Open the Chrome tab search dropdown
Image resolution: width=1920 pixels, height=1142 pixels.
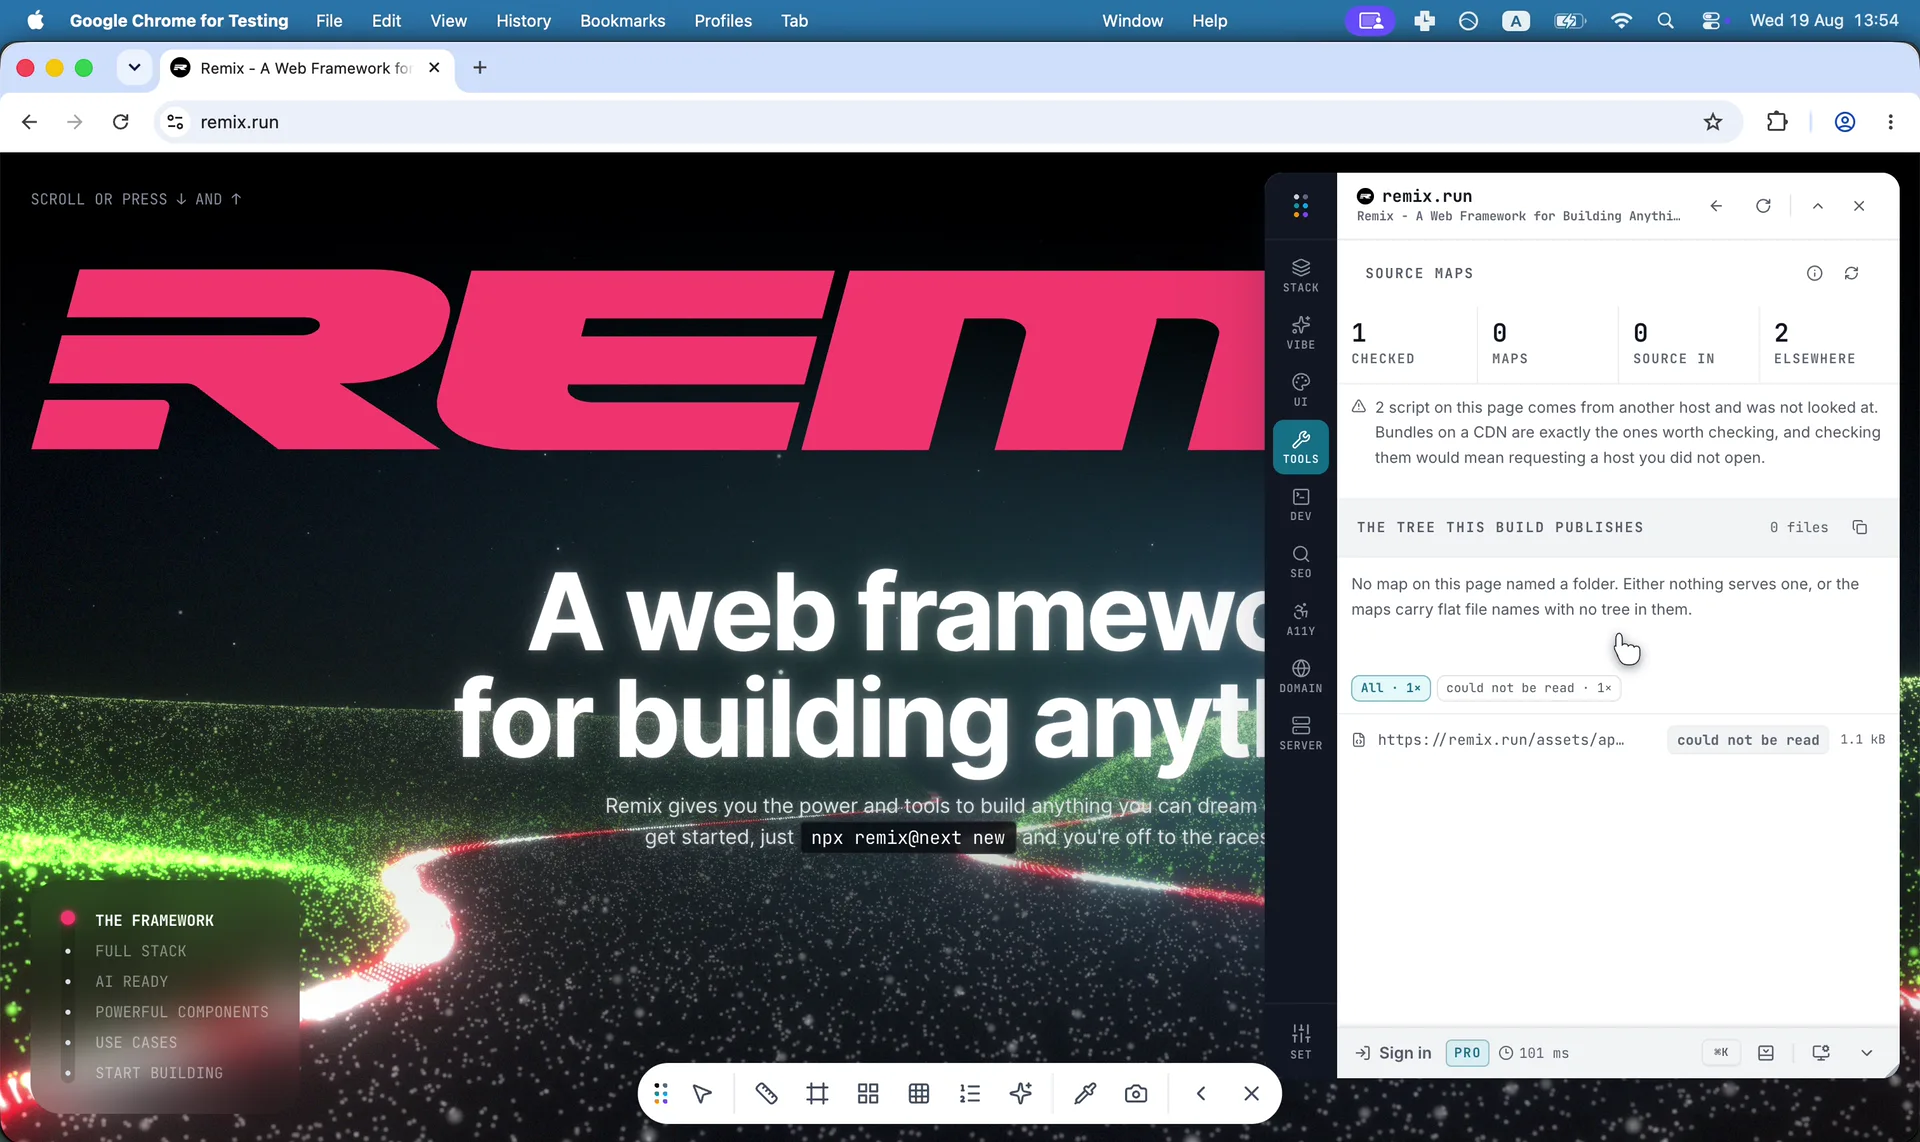pos(134,68)
